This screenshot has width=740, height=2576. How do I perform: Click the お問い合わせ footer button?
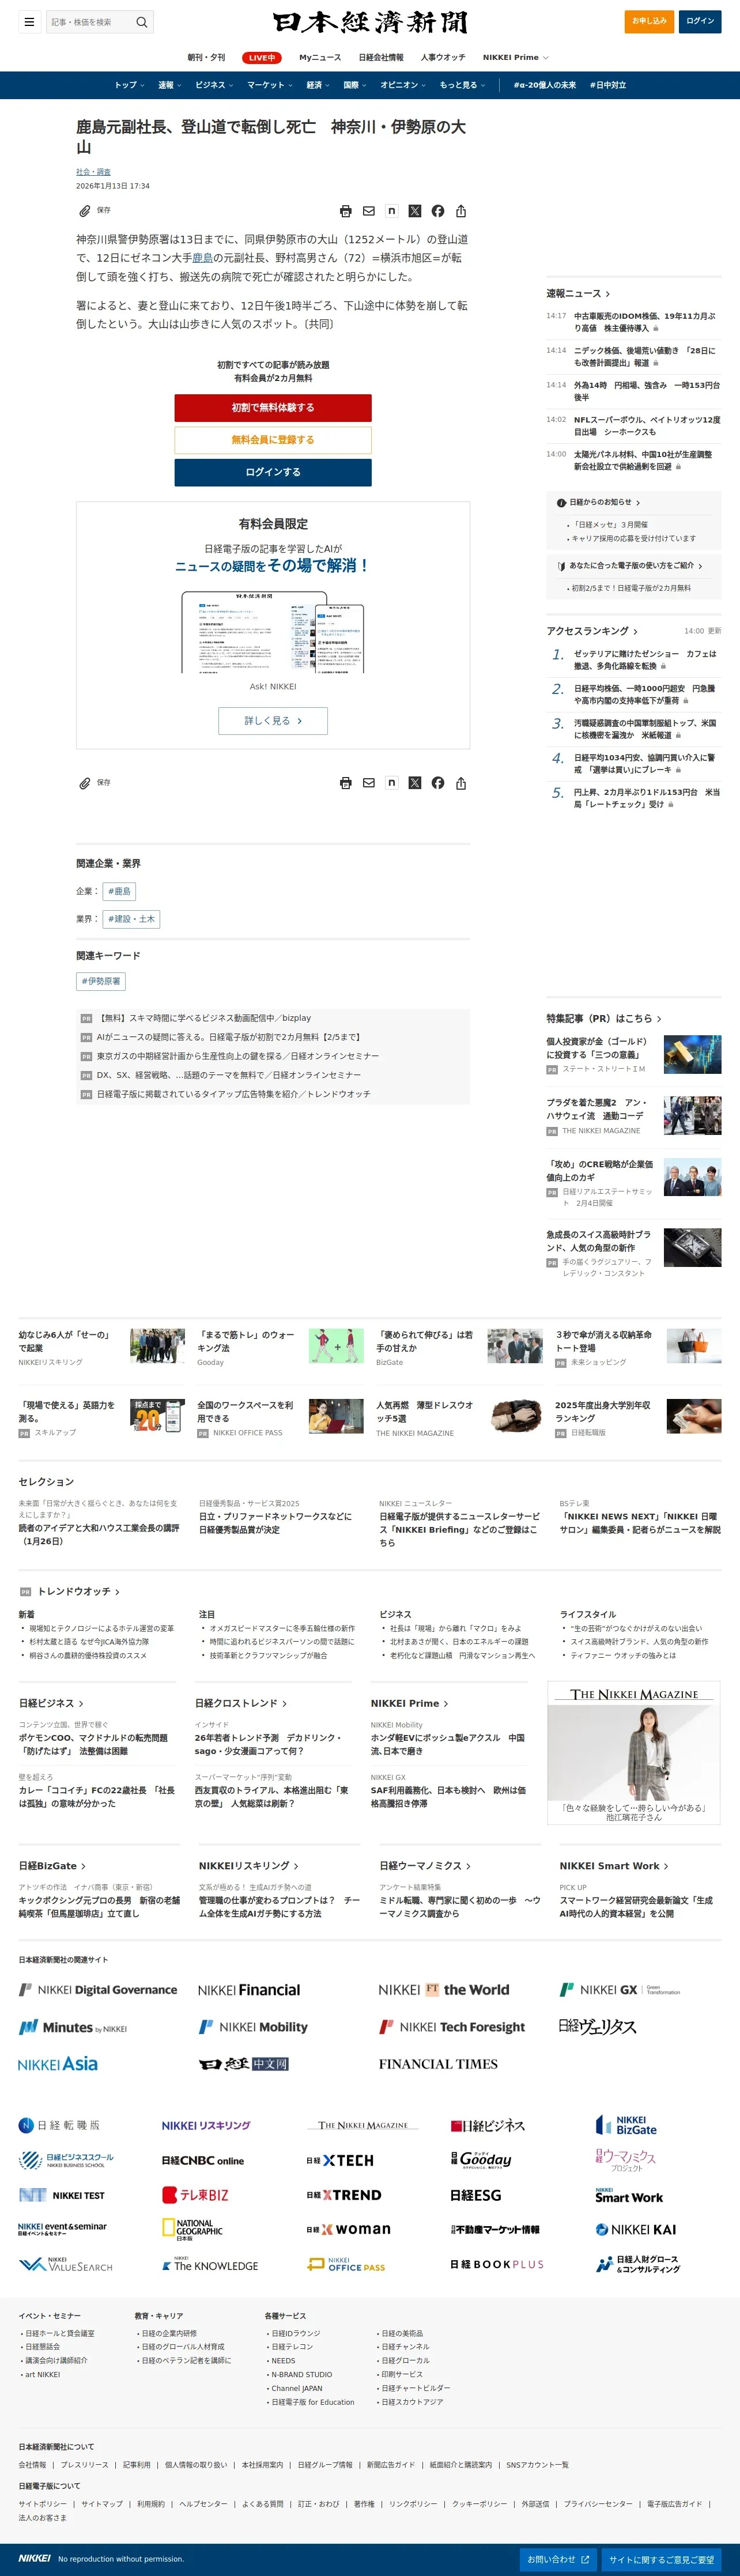pos(559,2559)
